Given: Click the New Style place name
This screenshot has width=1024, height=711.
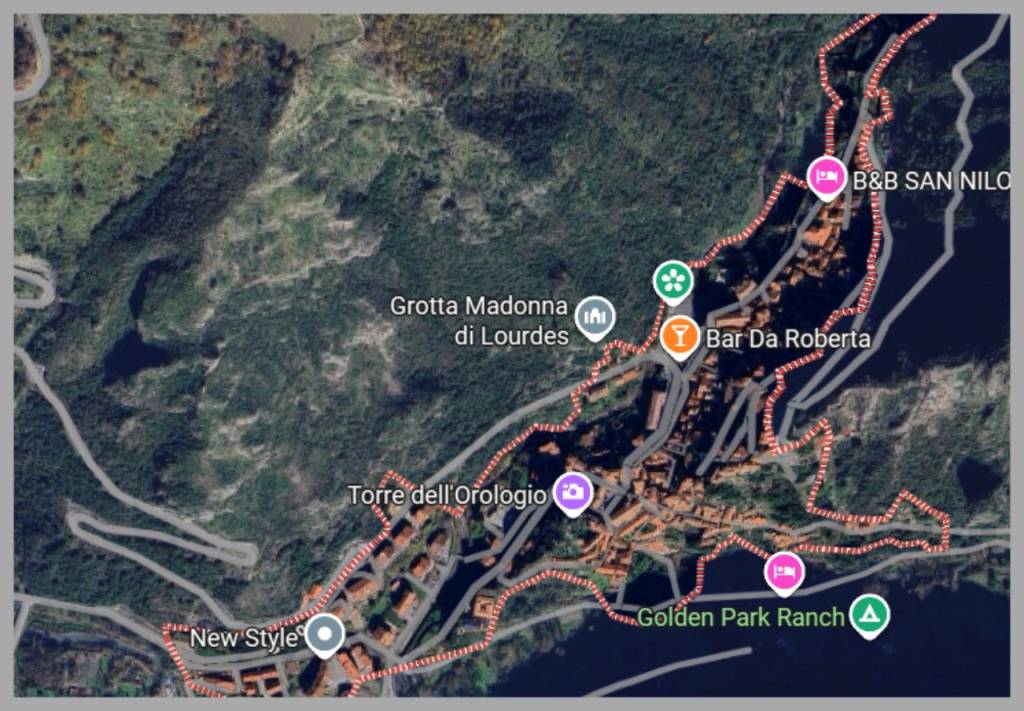Looking at the screenshot, I should [244, 638].
